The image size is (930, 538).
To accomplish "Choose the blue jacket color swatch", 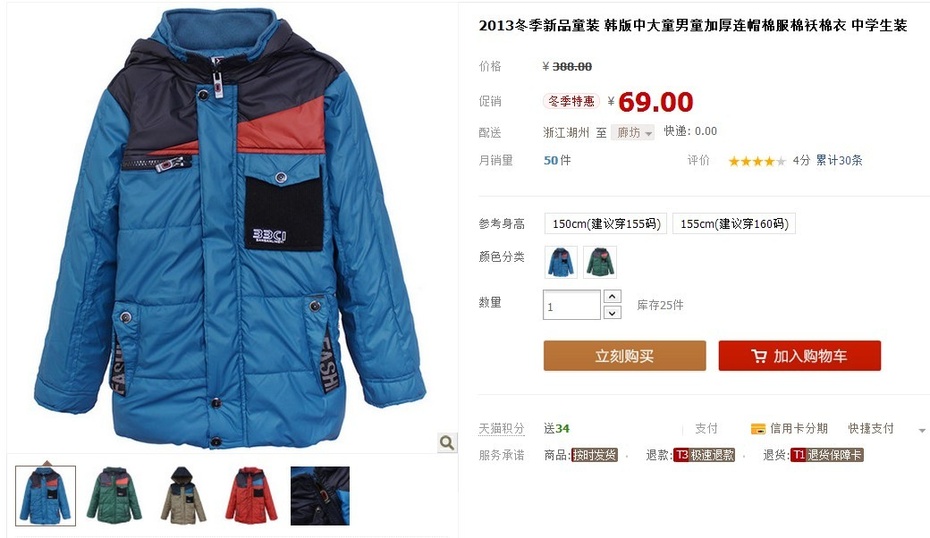I will click(560, 262).
